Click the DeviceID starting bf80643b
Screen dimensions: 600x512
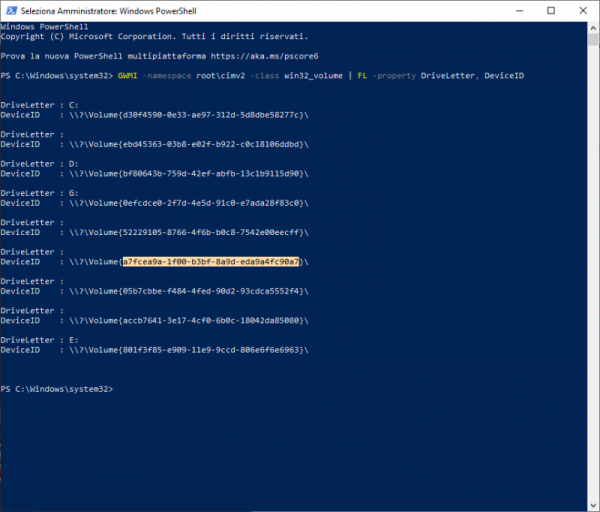[x=189, y=174]
